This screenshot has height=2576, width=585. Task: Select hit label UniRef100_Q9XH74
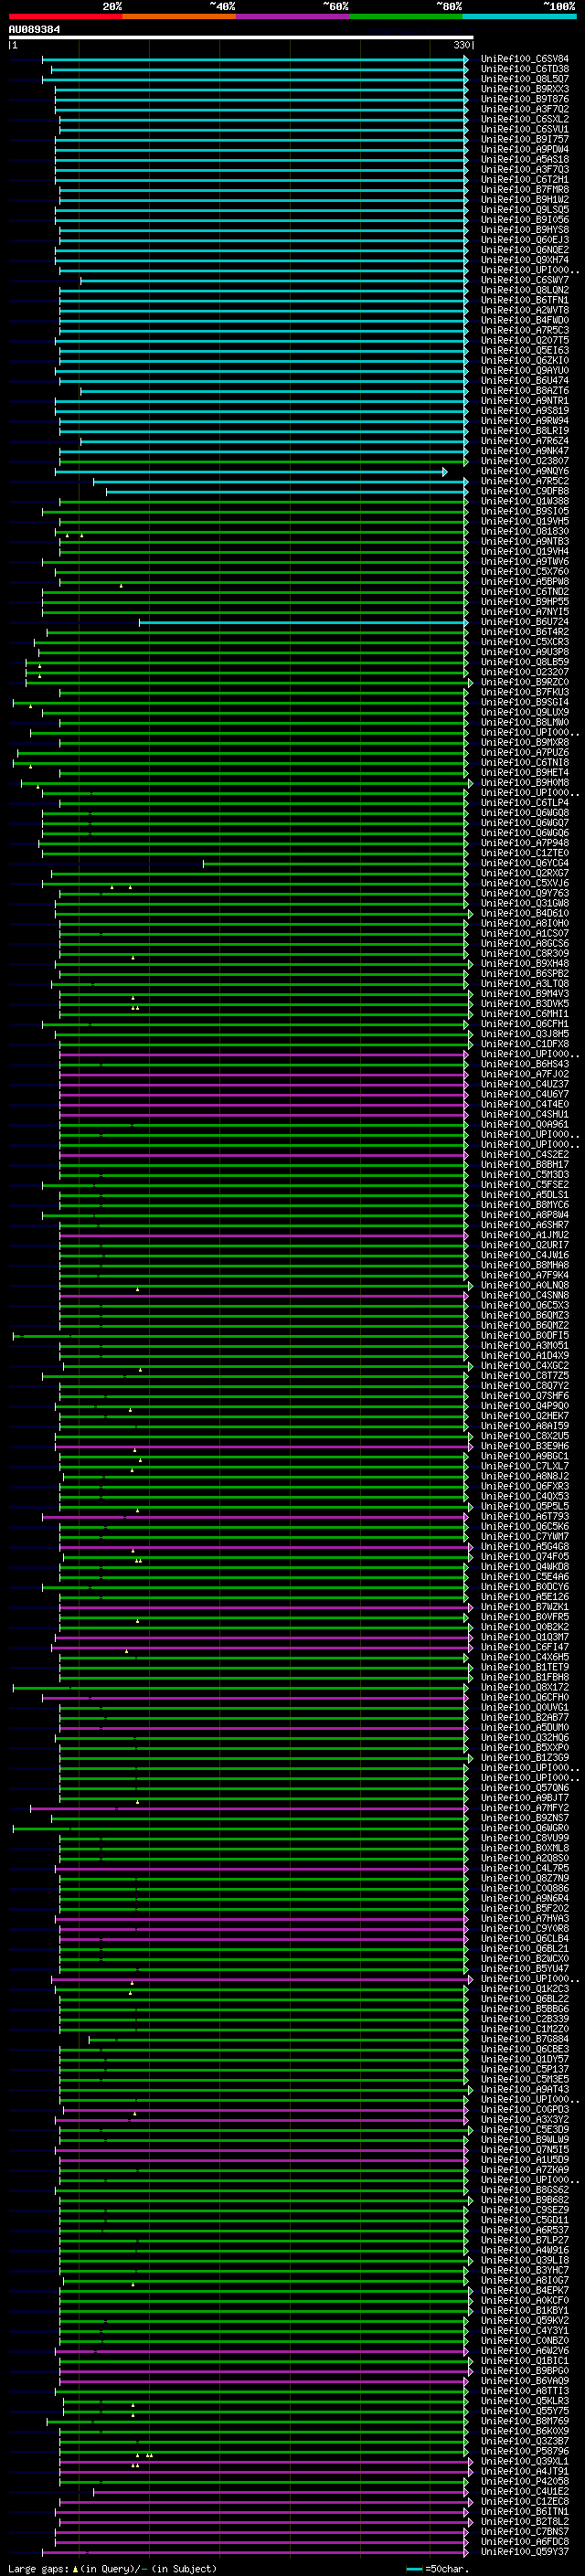coord(525,260)
